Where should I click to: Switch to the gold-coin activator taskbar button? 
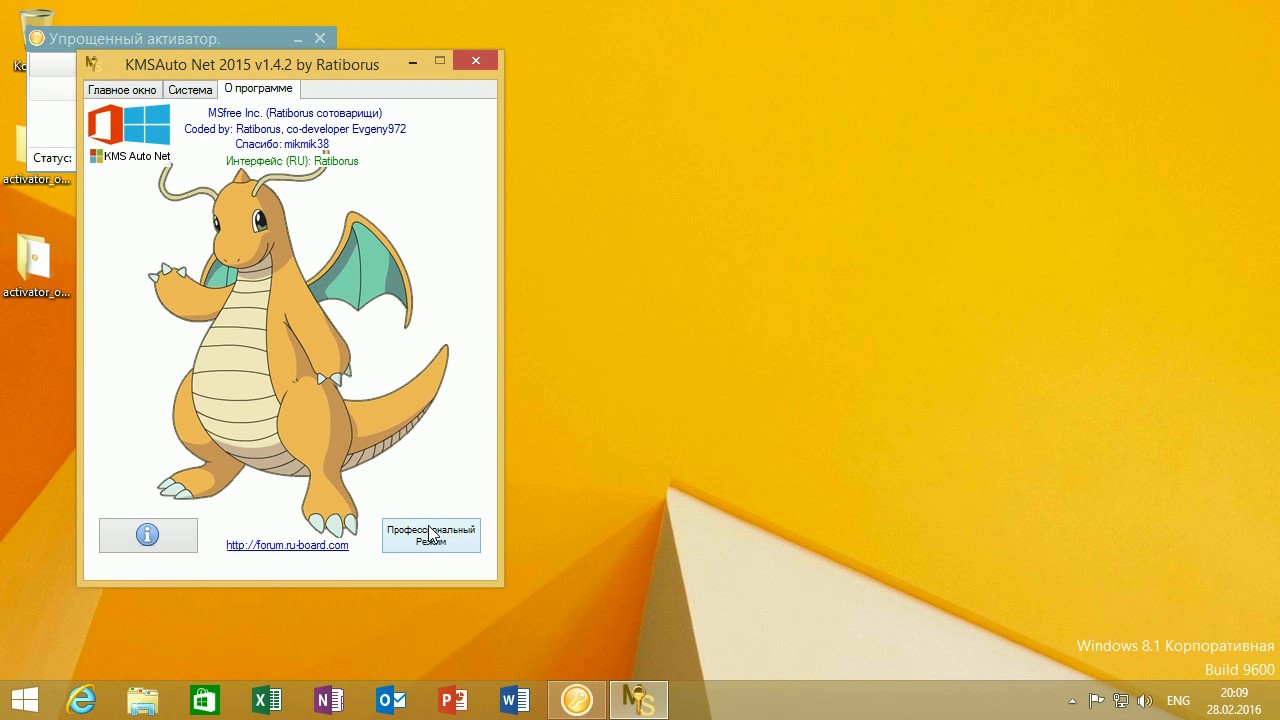[x=577, y=700]
